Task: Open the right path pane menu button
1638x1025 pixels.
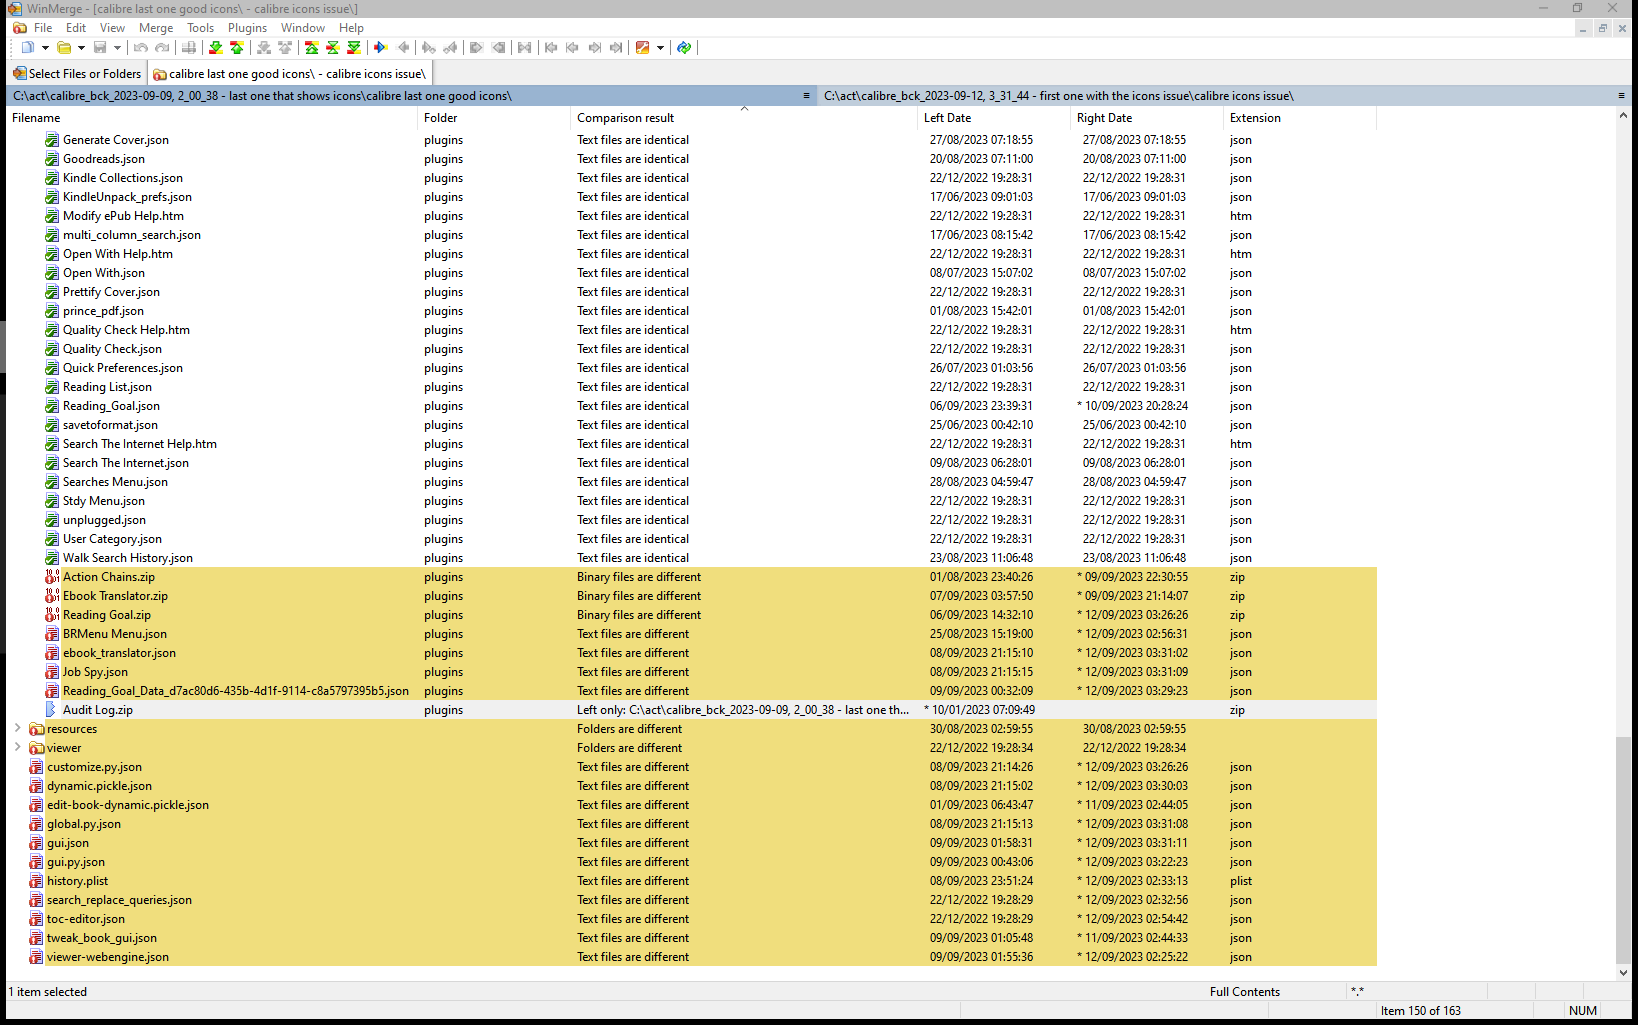Action: click(x=1621, y=96)
